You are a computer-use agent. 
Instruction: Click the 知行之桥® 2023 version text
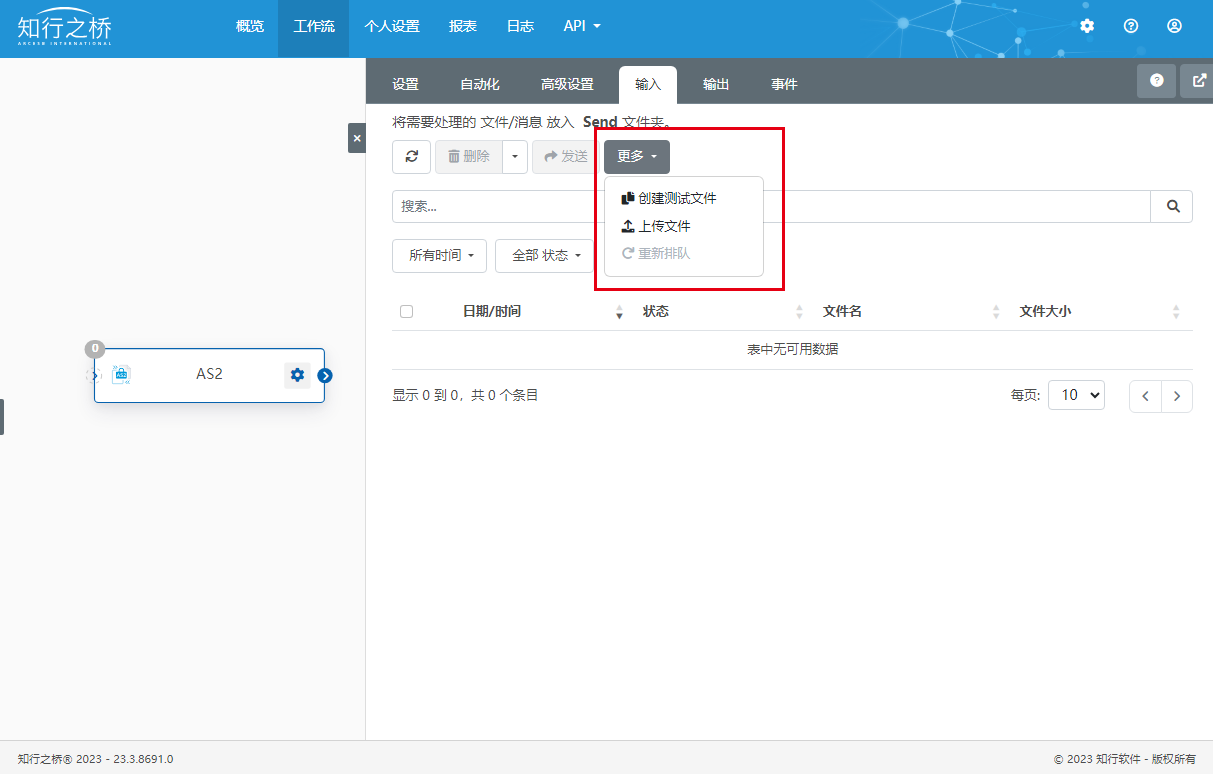click(95, 759)
